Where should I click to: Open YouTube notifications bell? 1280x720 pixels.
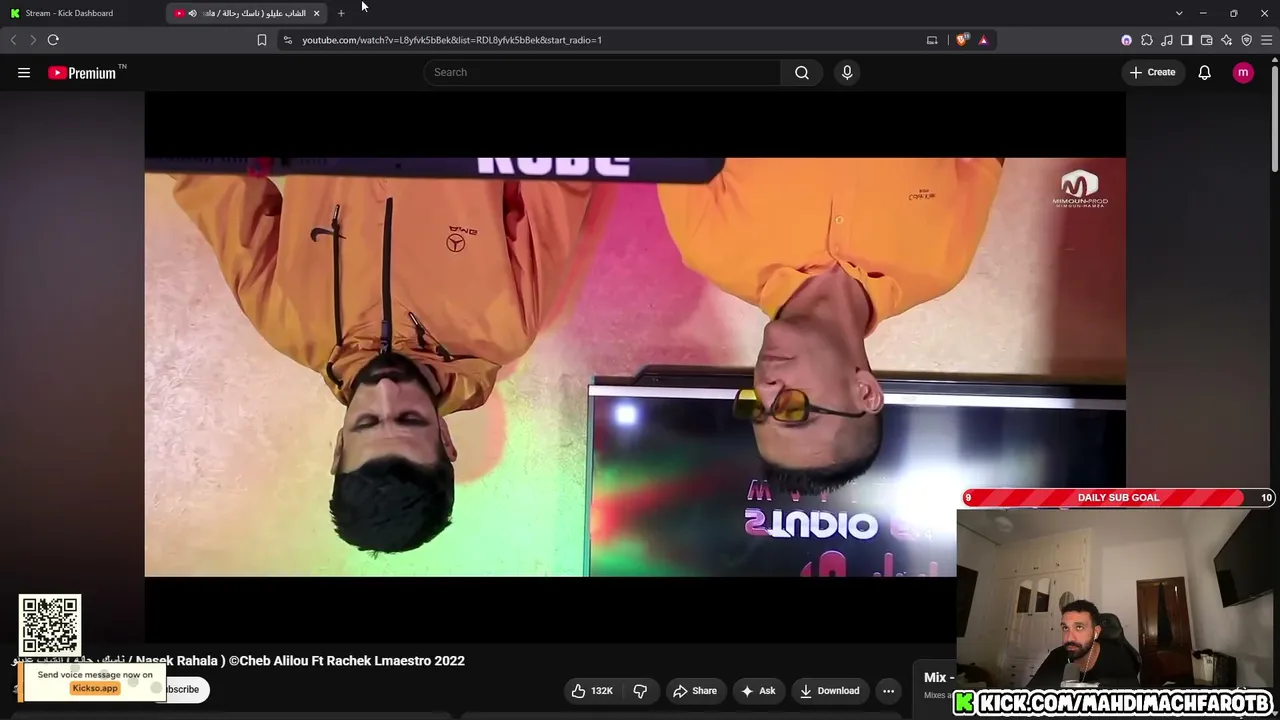click(x=1205, y=72)
